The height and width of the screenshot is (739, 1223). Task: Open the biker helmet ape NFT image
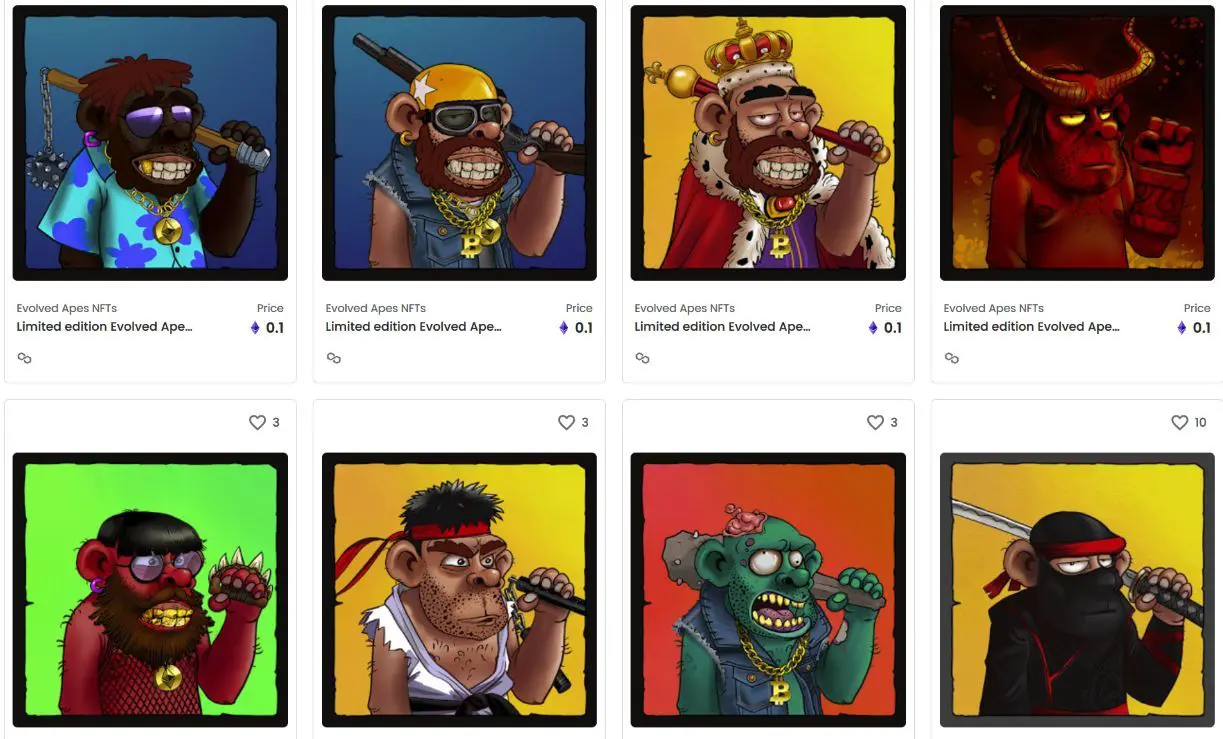tap(459, 143)
